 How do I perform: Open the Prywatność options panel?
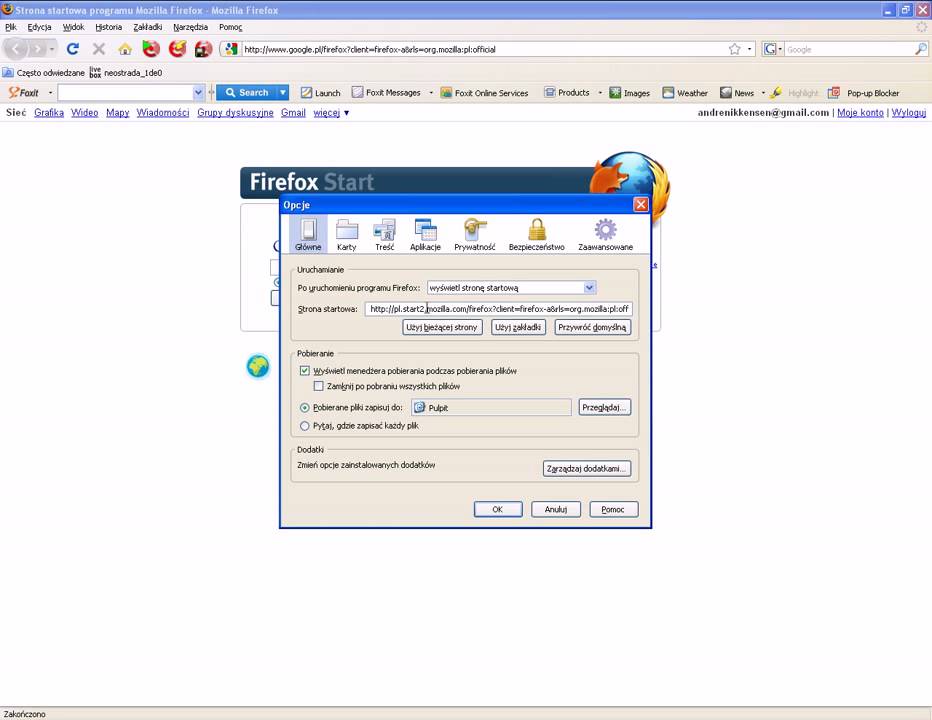tap(474, 234)
